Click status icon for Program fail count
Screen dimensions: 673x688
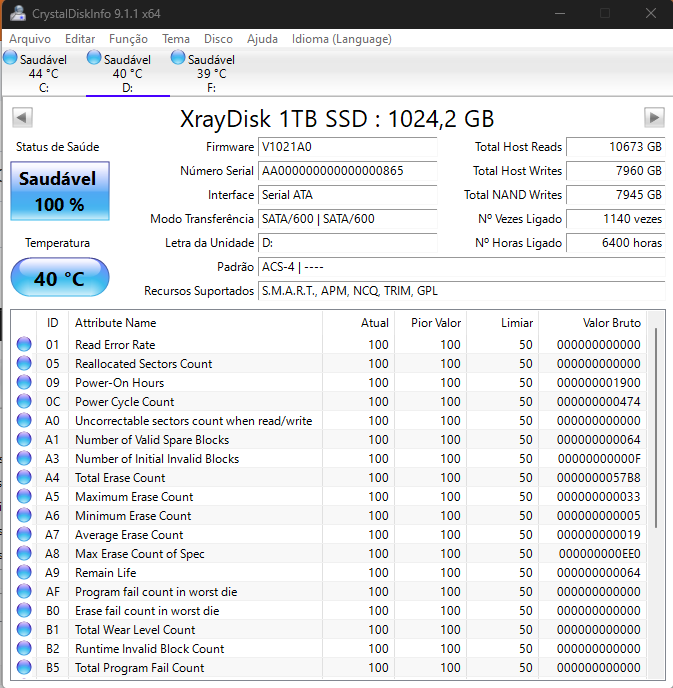[24, 591]
